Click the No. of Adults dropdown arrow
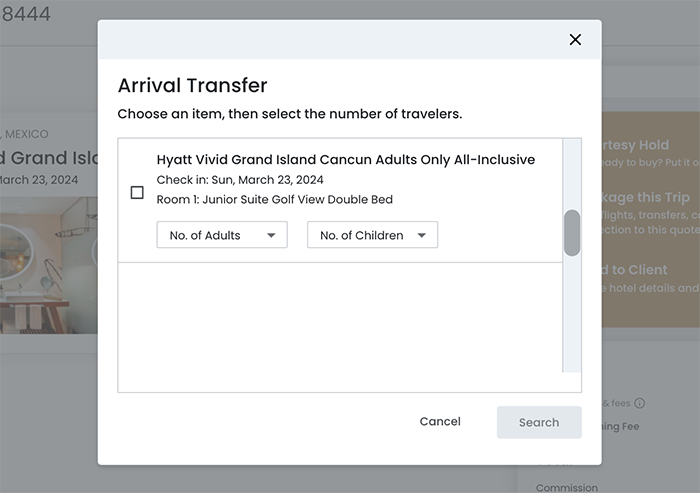700x493 pixels. pyautogui.click(x=271, y=236)
